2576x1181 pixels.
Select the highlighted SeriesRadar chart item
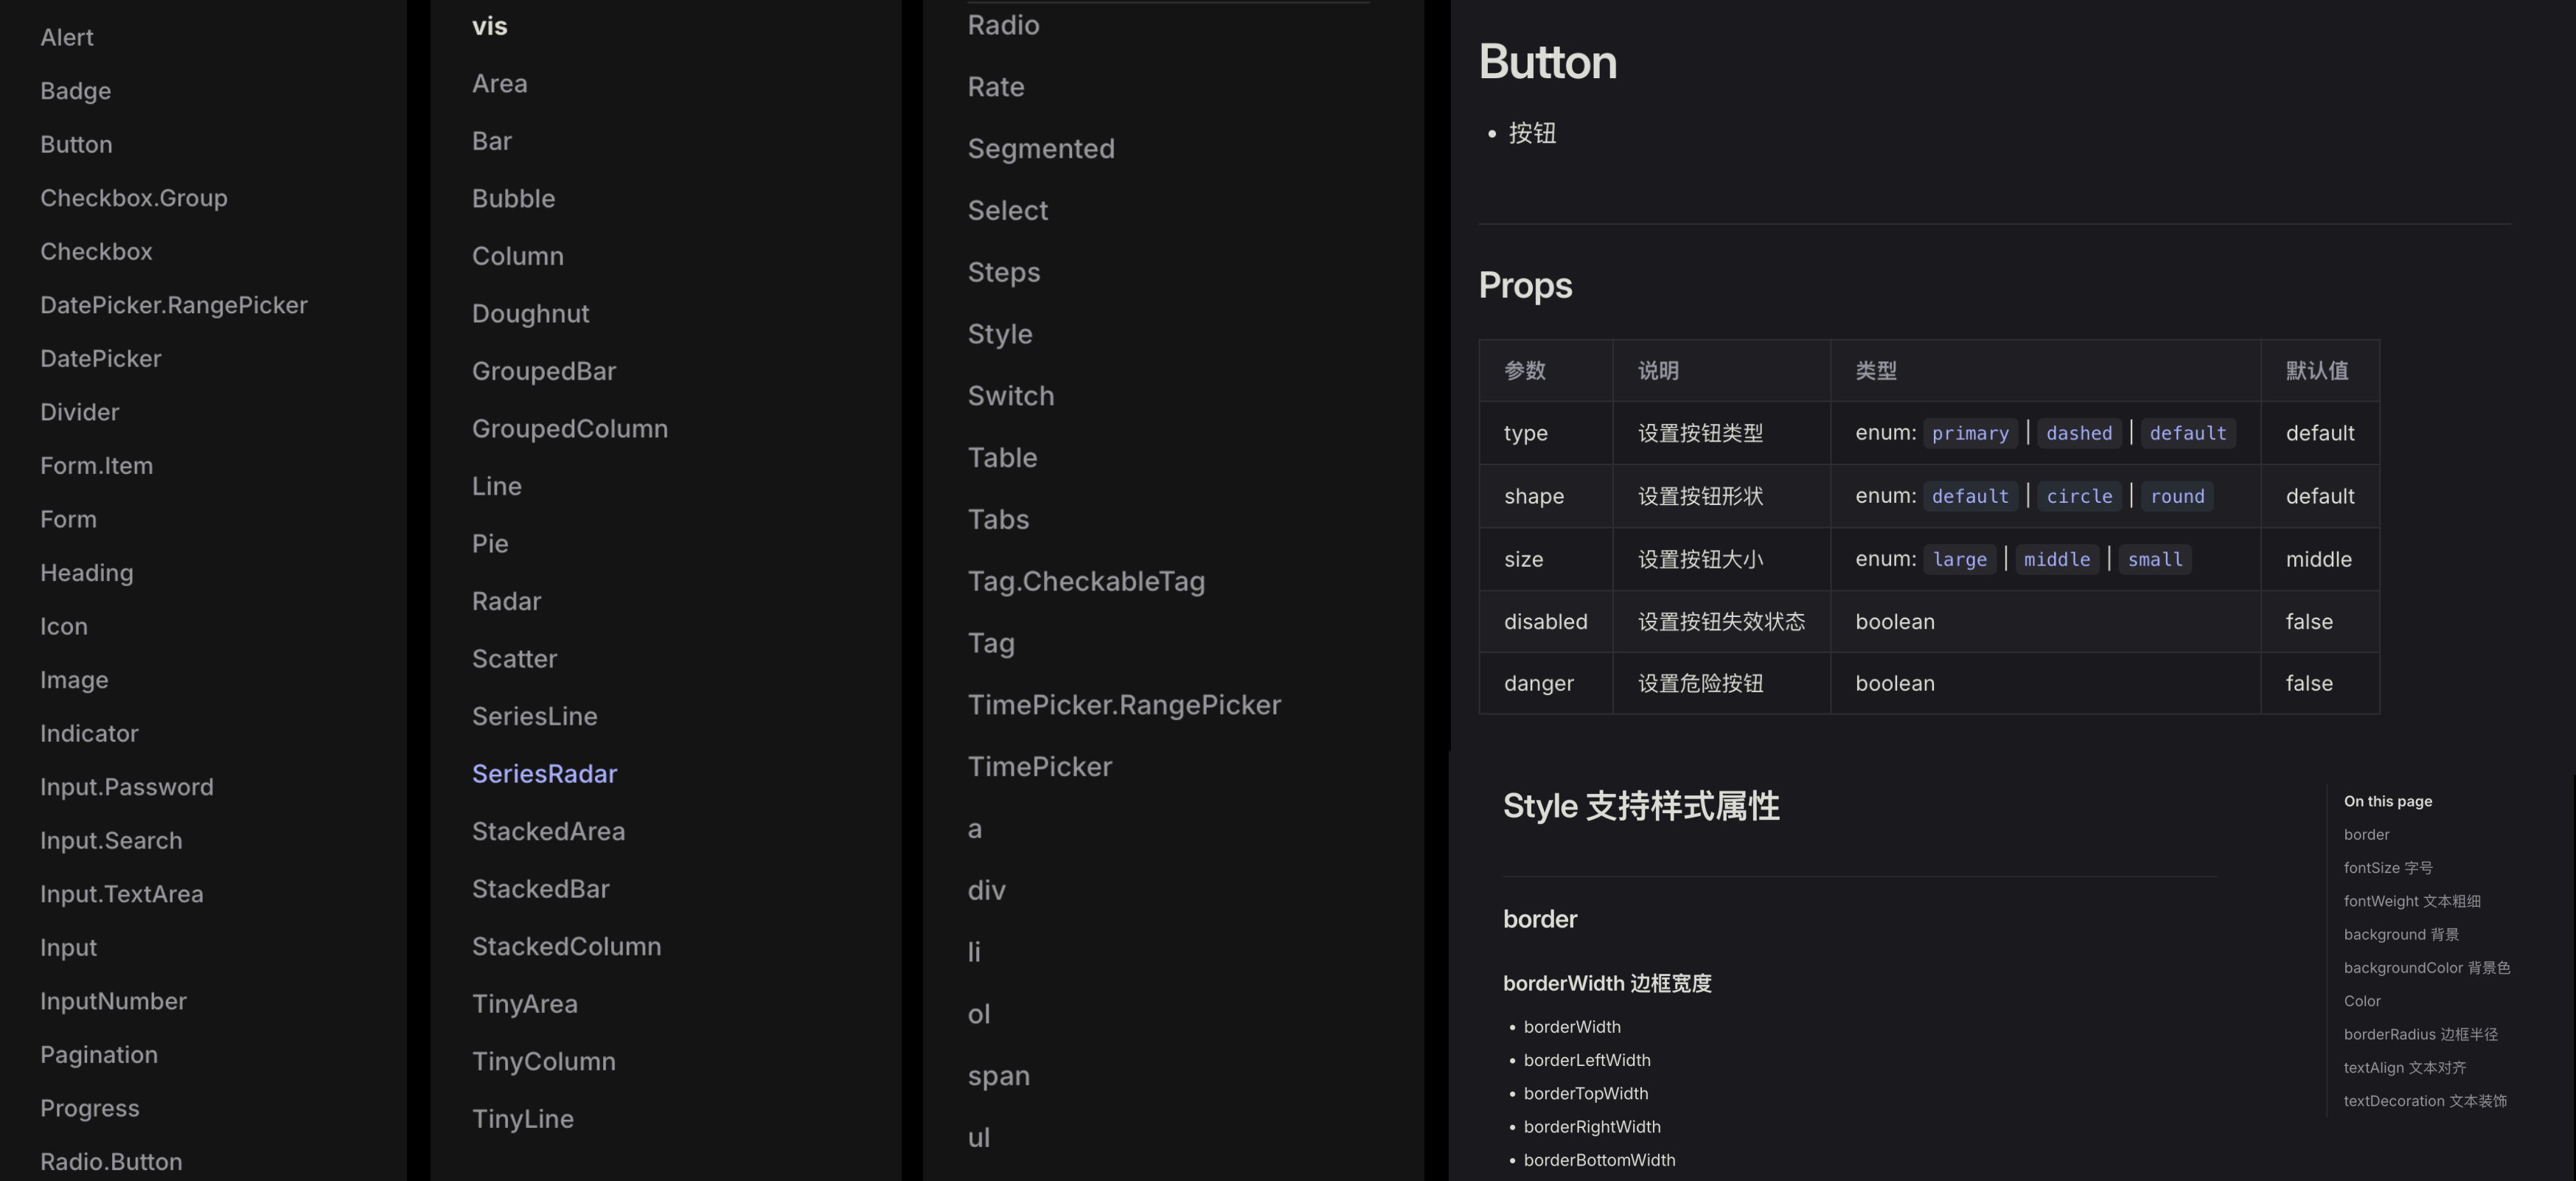coord(544,773)
